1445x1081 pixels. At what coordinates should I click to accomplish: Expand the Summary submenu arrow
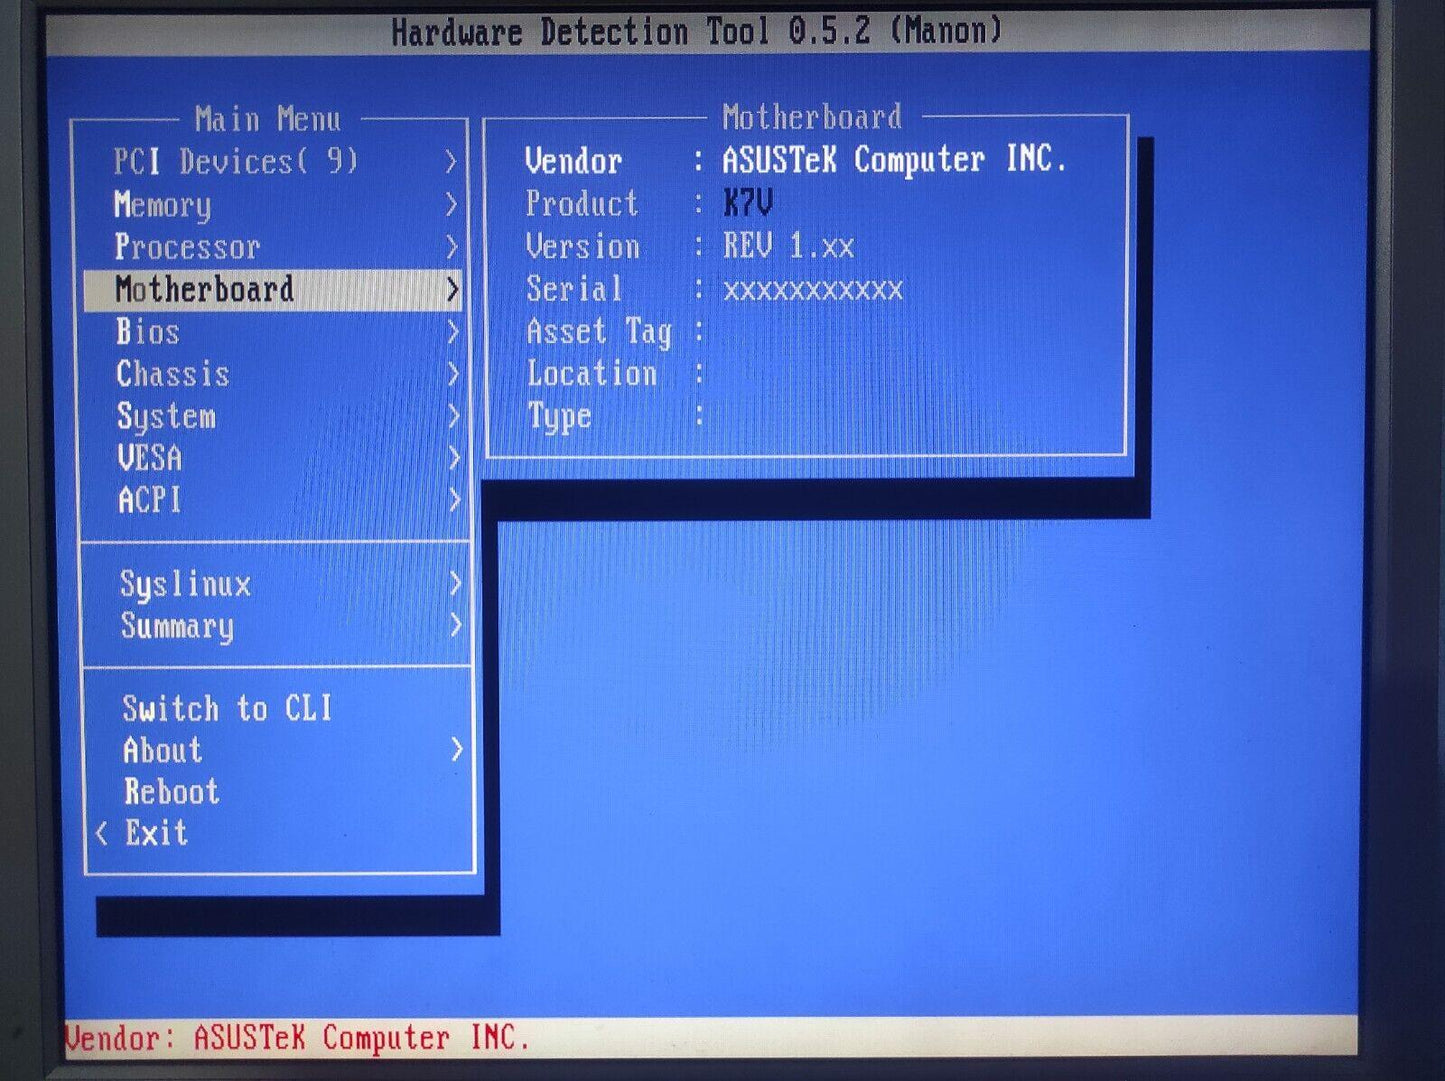(x=456, y=626)
